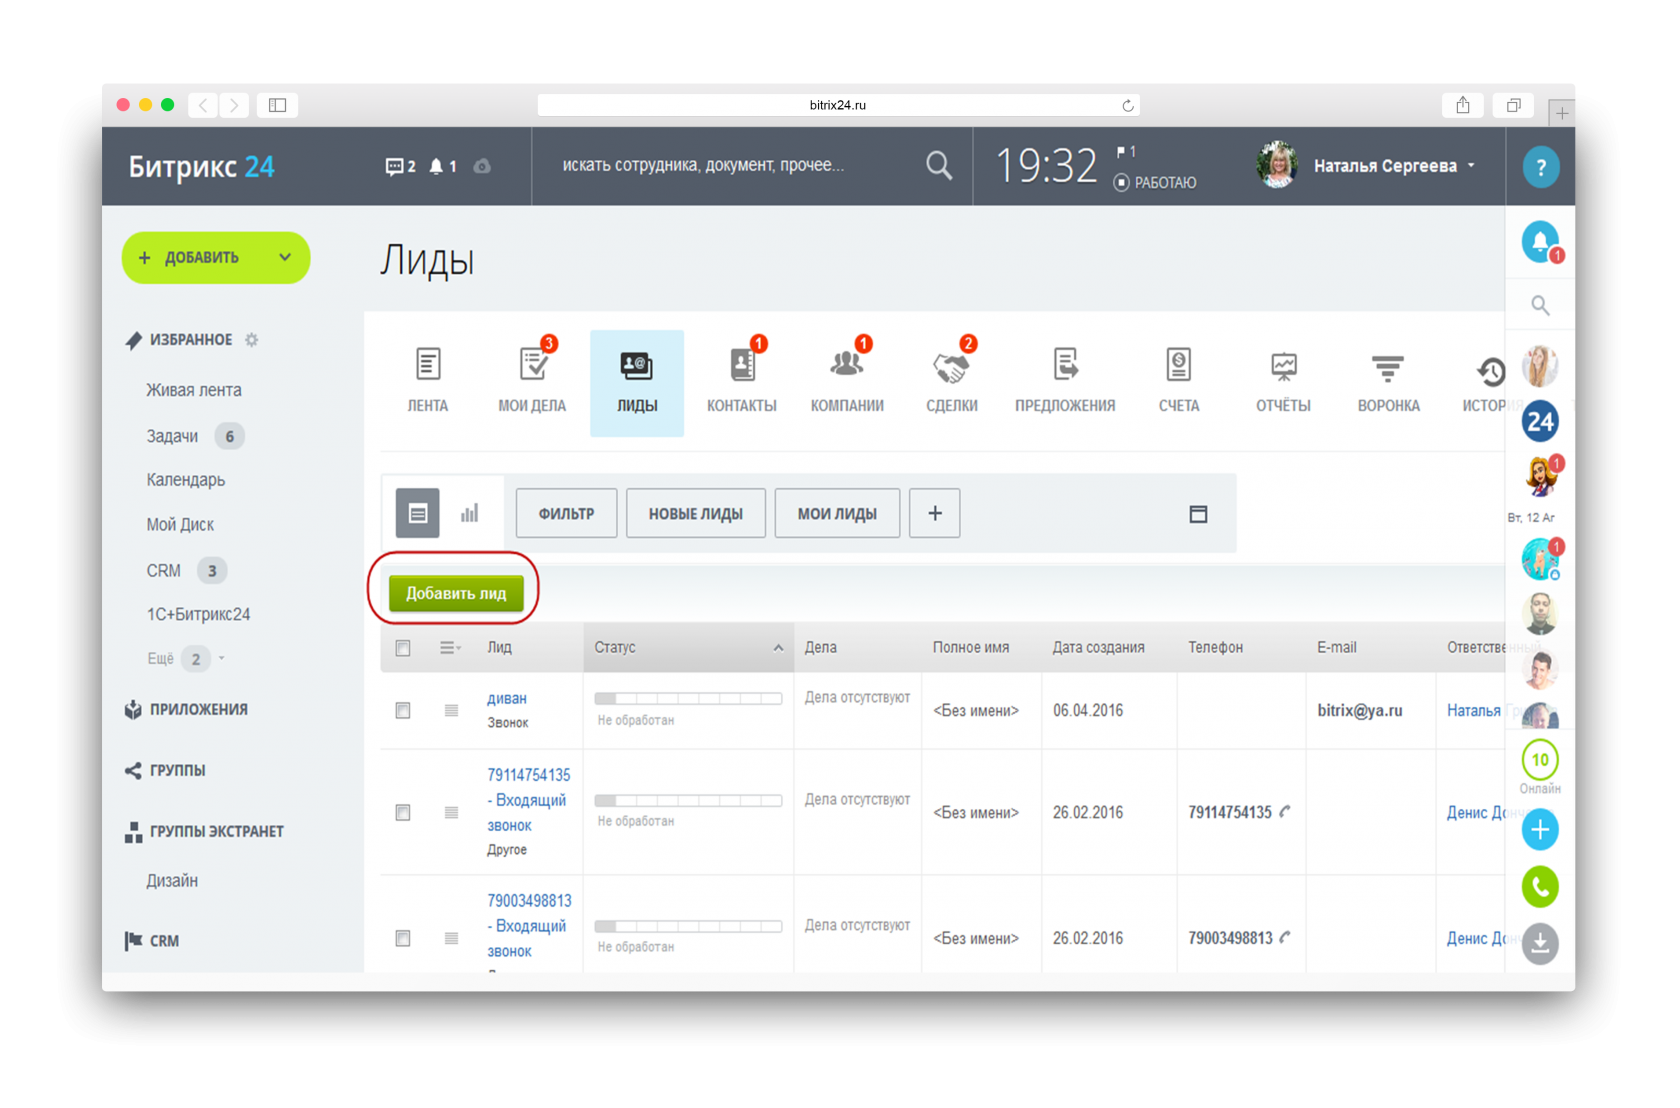
Task: Set status on 79003498813 progress bar
Action: (x=688, y=926)
